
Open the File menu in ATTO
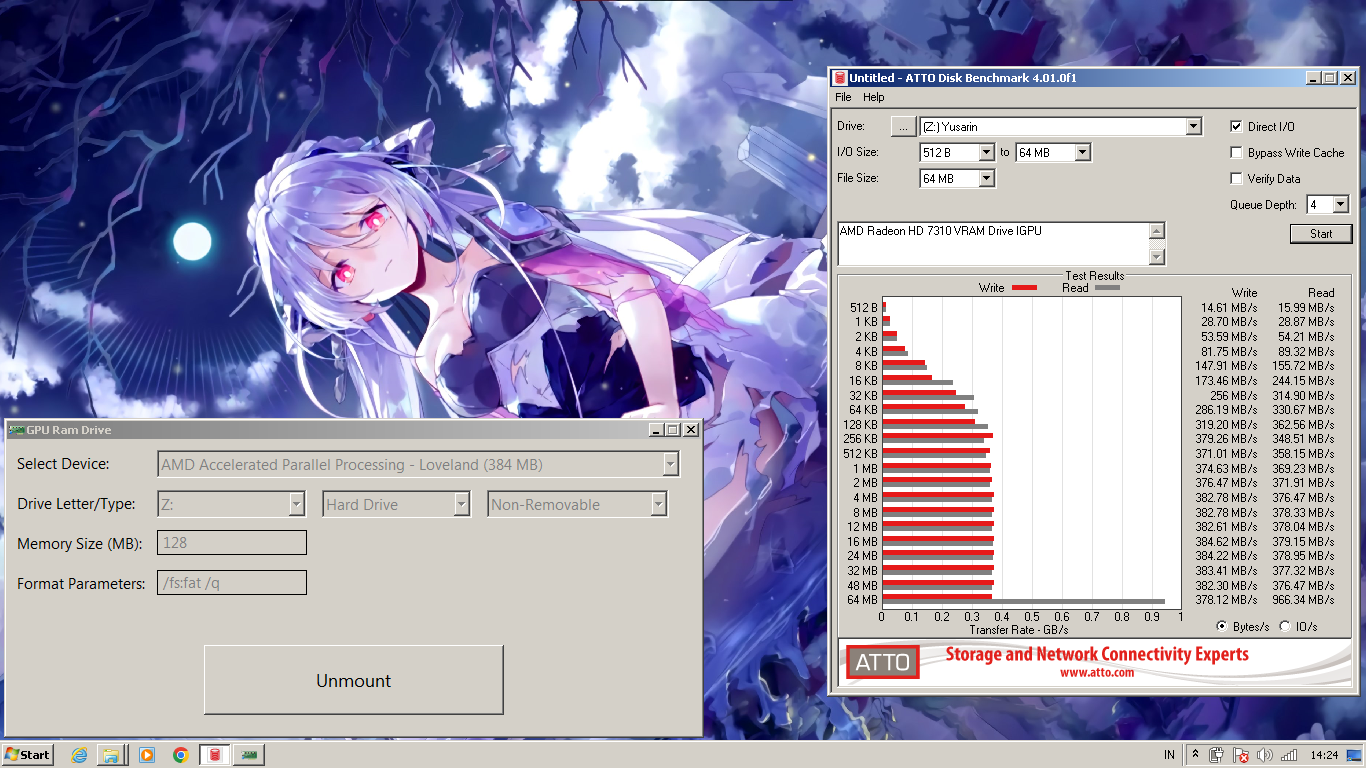pos(843,98)
